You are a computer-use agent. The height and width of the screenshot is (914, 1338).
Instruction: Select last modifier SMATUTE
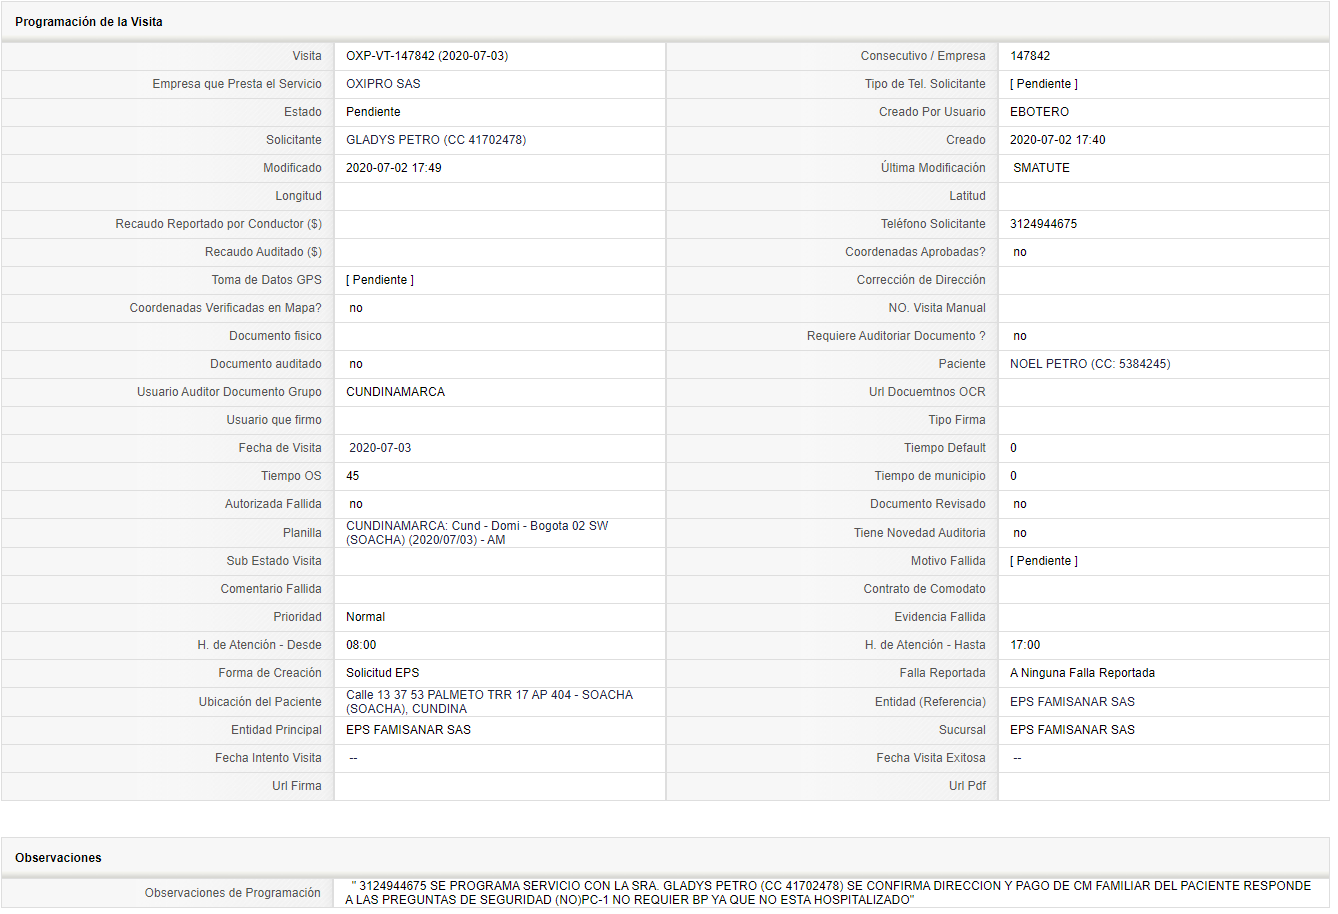click(x=1041, y=168)
